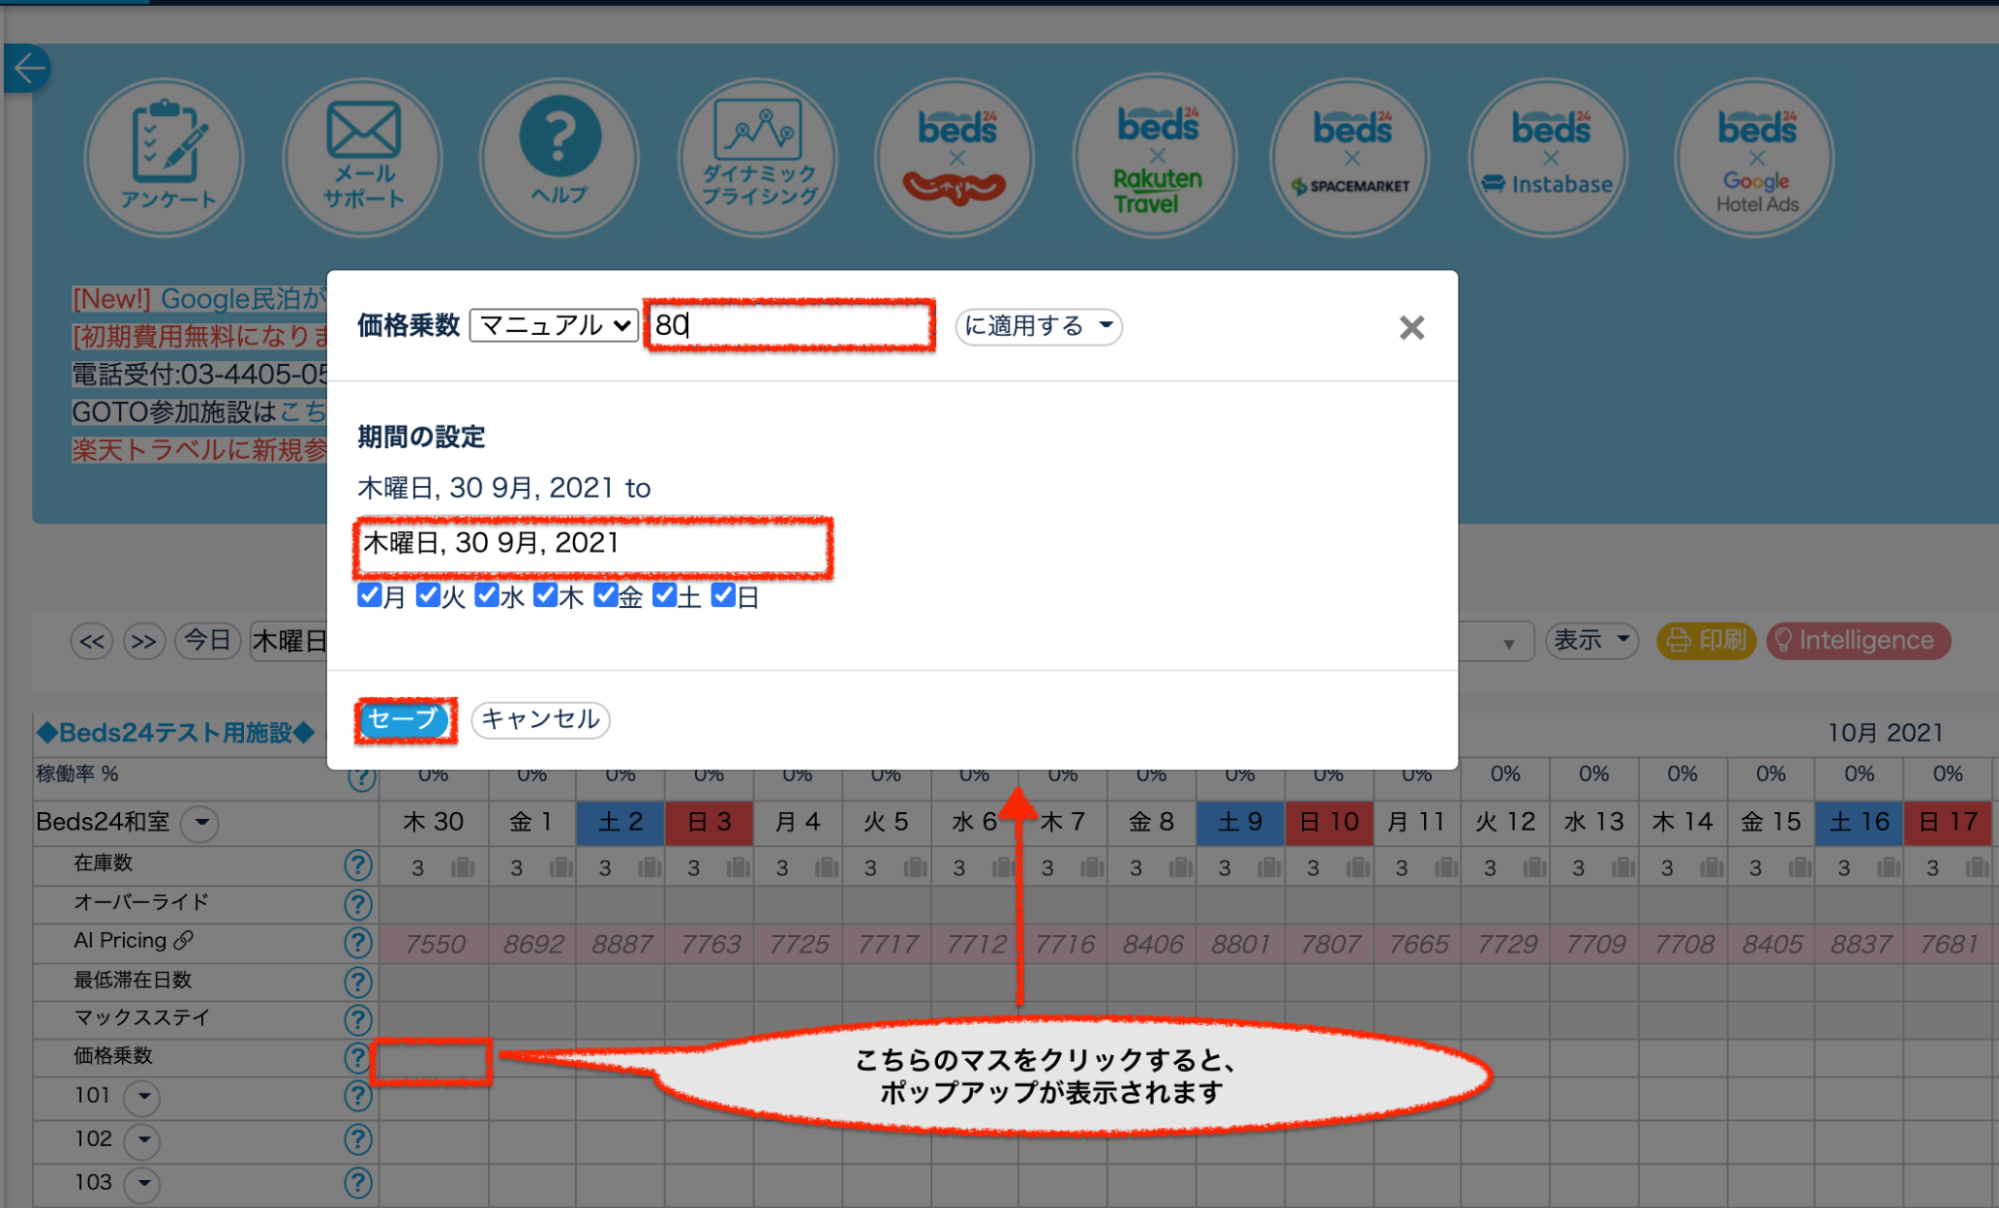This screenshot has height=1209, width=1999.
Task: Click the セーブ button
Action: (x=404, y=719)
